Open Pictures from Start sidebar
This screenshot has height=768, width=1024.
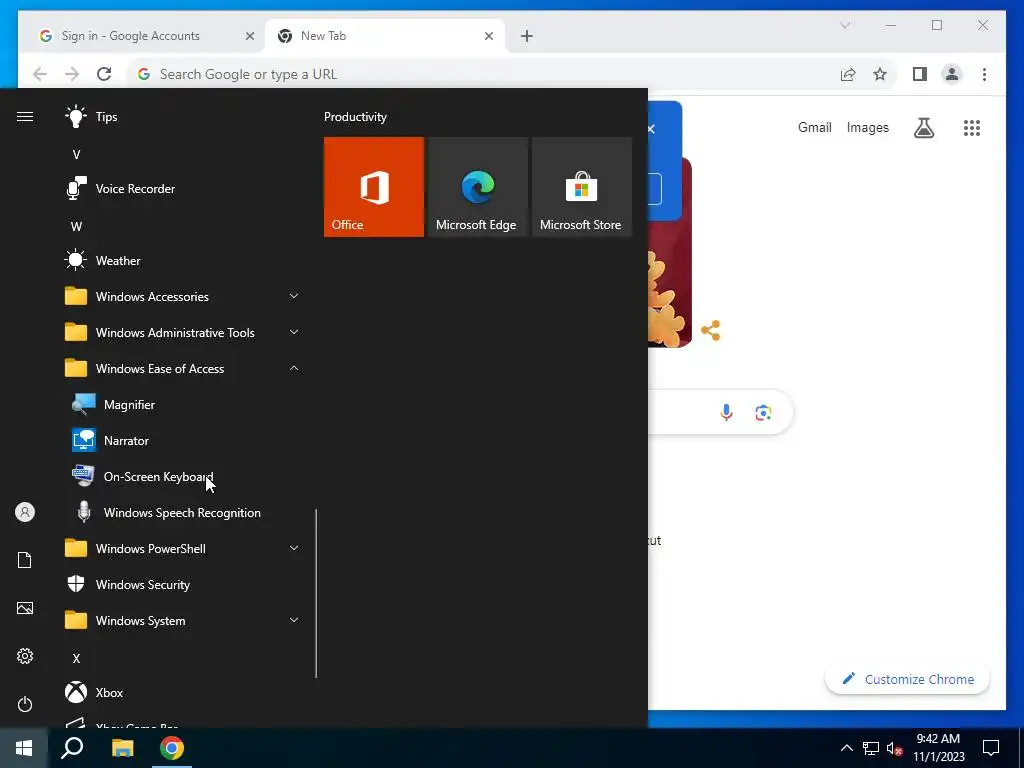pos(25,608)
